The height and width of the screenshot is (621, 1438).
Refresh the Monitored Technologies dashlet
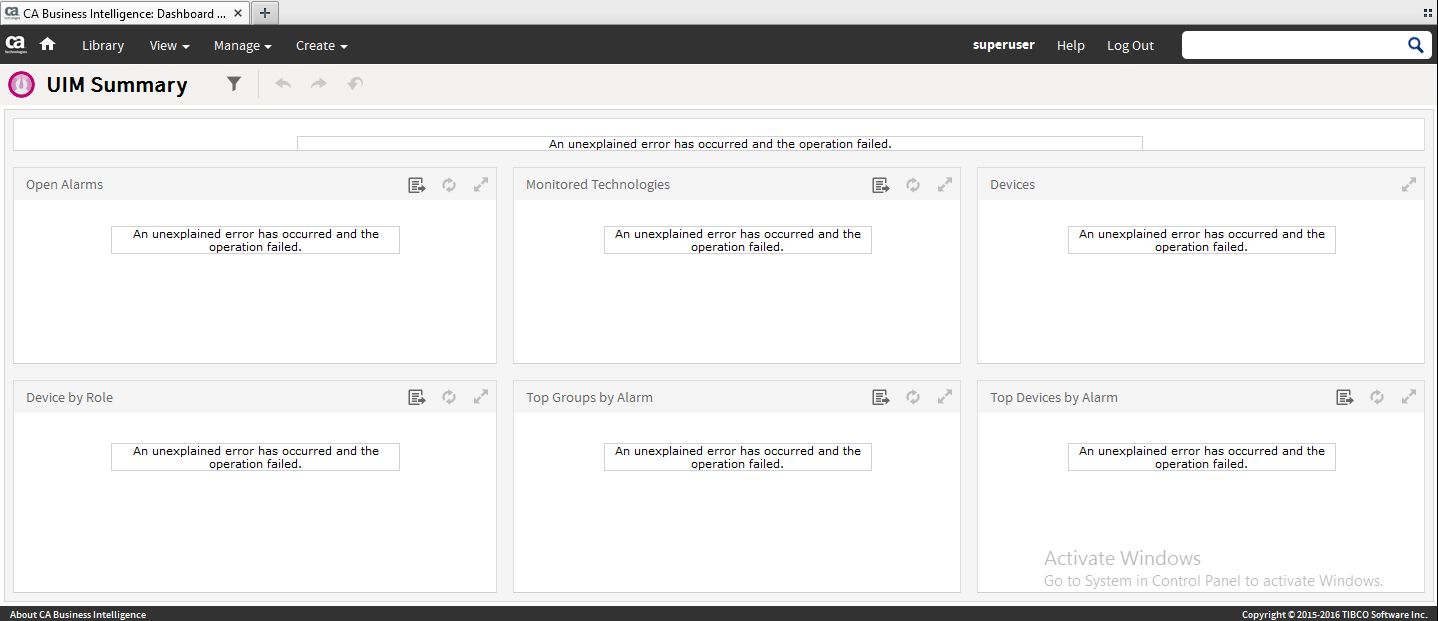tap(913, 185)
